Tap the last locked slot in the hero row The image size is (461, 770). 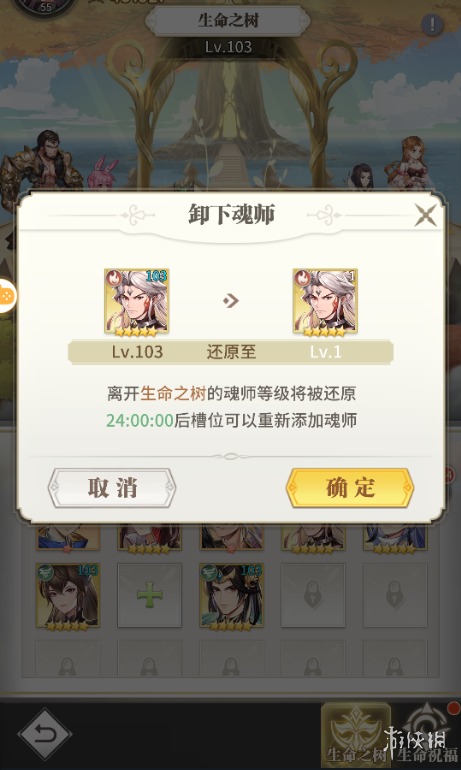(395, 596)
